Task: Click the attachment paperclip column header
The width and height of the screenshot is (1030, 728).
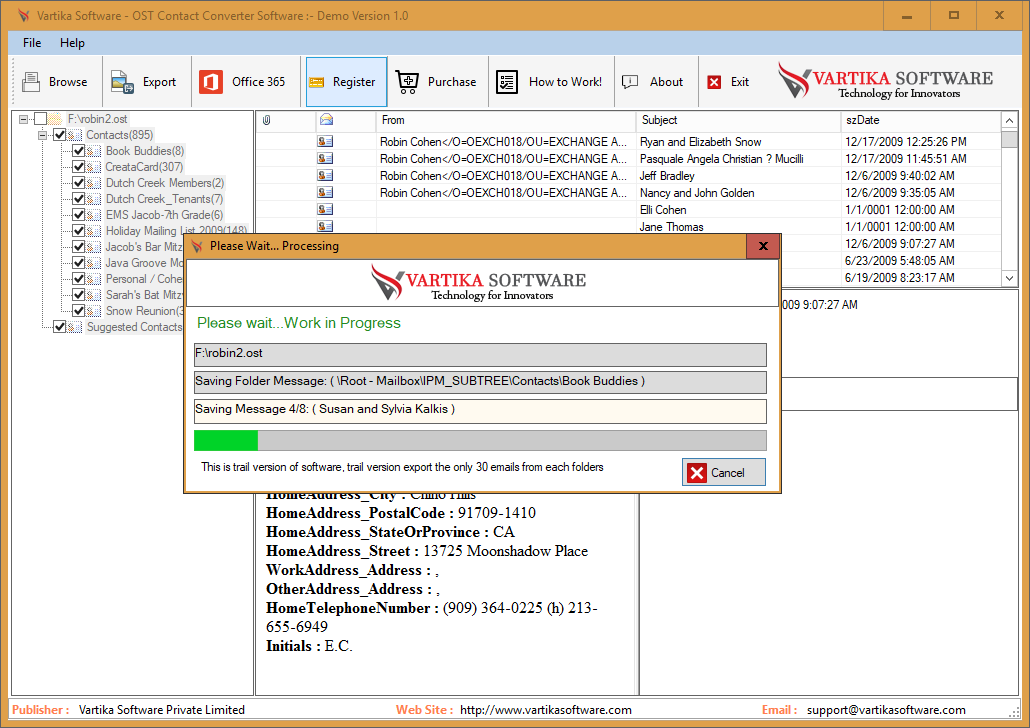Action: click(267, 120)
